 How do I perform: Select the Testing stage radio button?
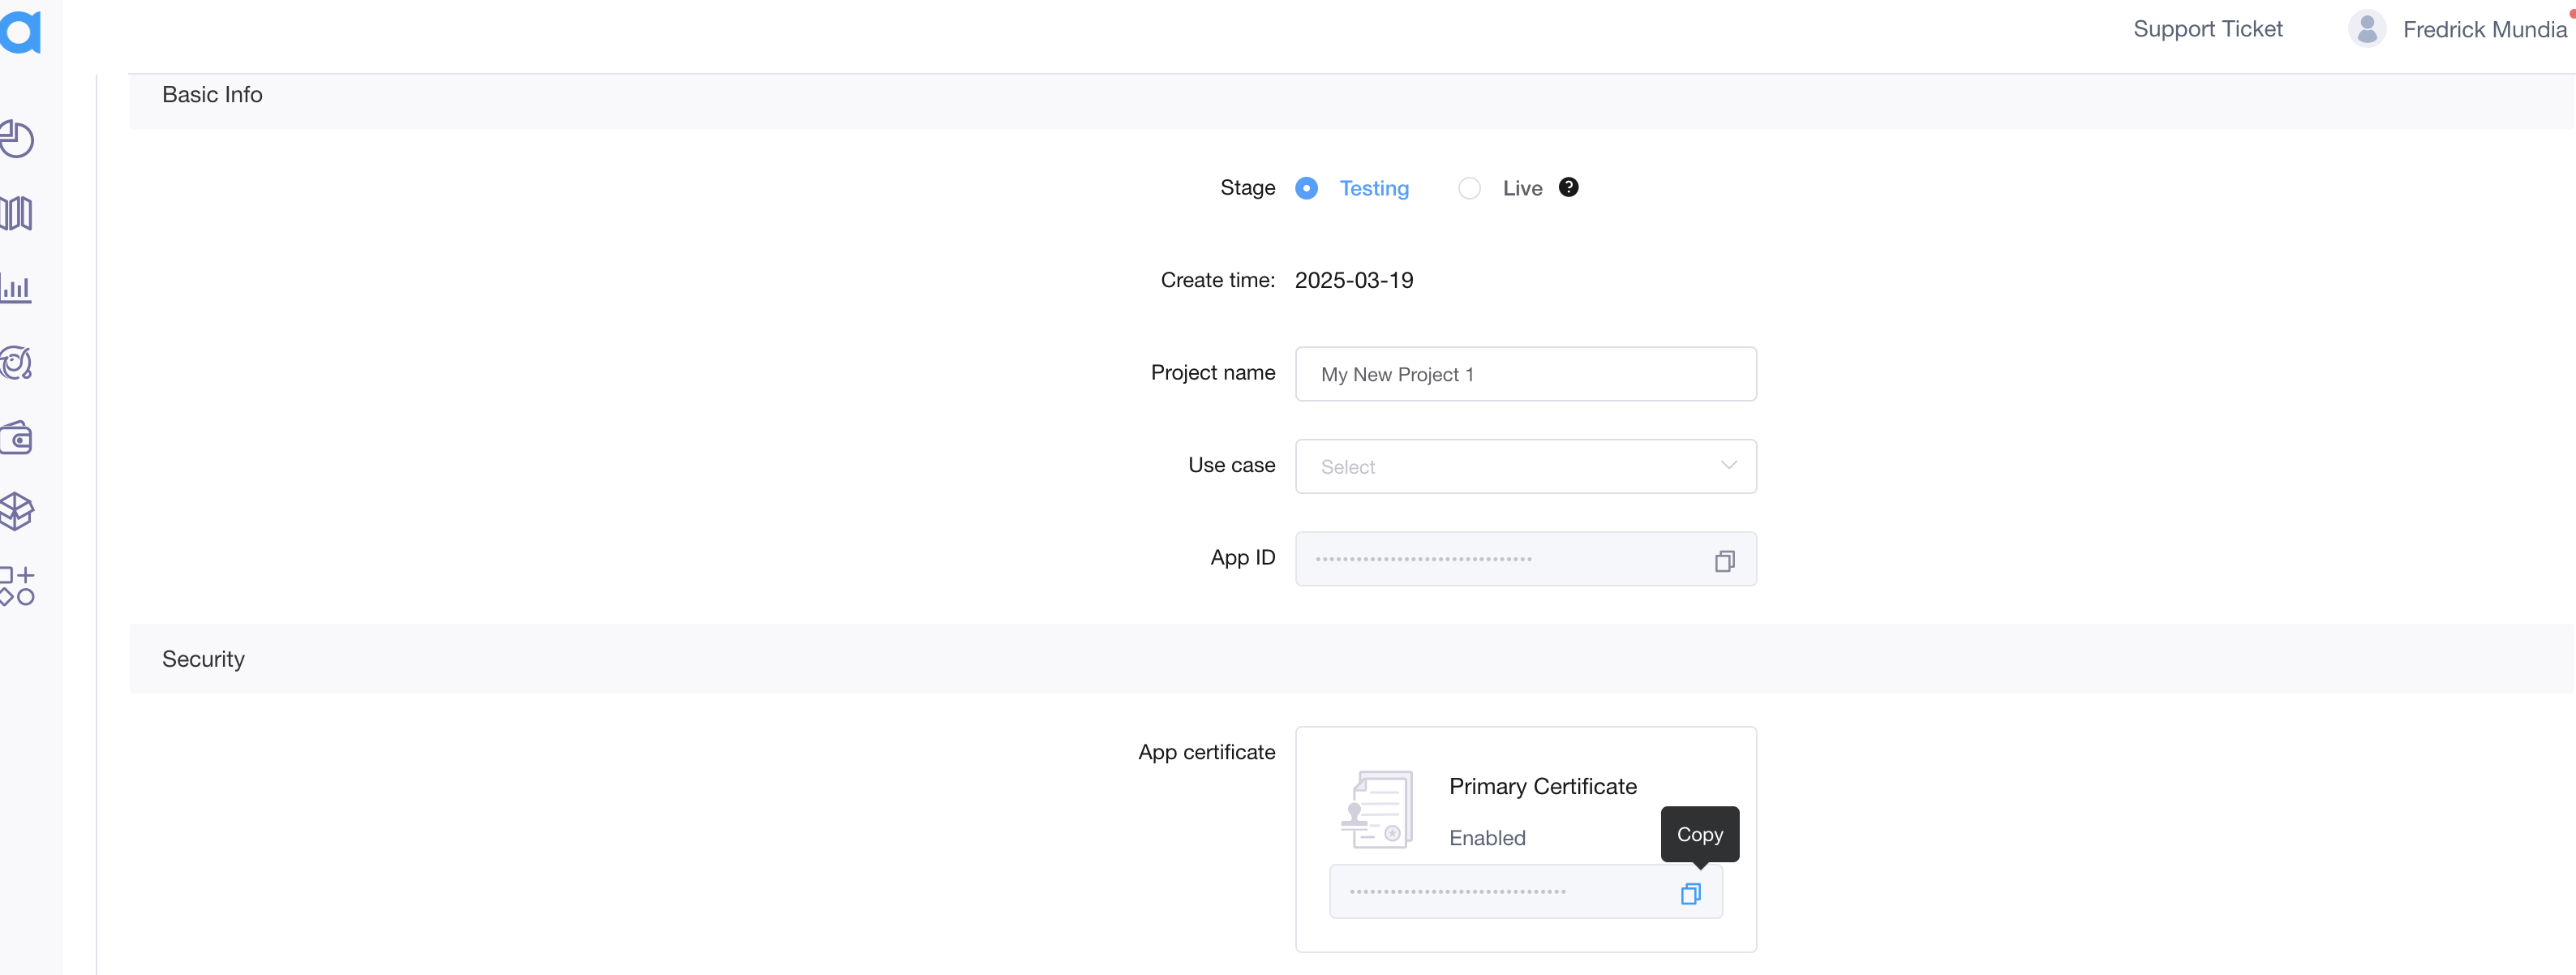(x=1306, y=188)
